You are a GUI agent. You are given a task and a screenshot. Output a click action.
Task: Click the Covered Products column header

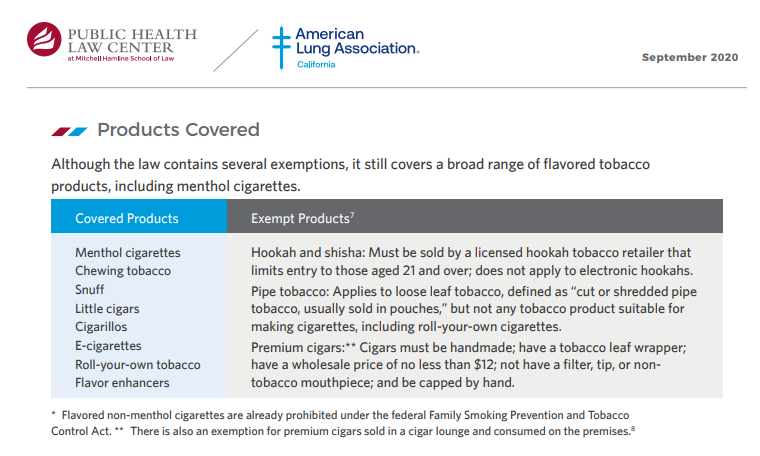click(x=127, y=219)
